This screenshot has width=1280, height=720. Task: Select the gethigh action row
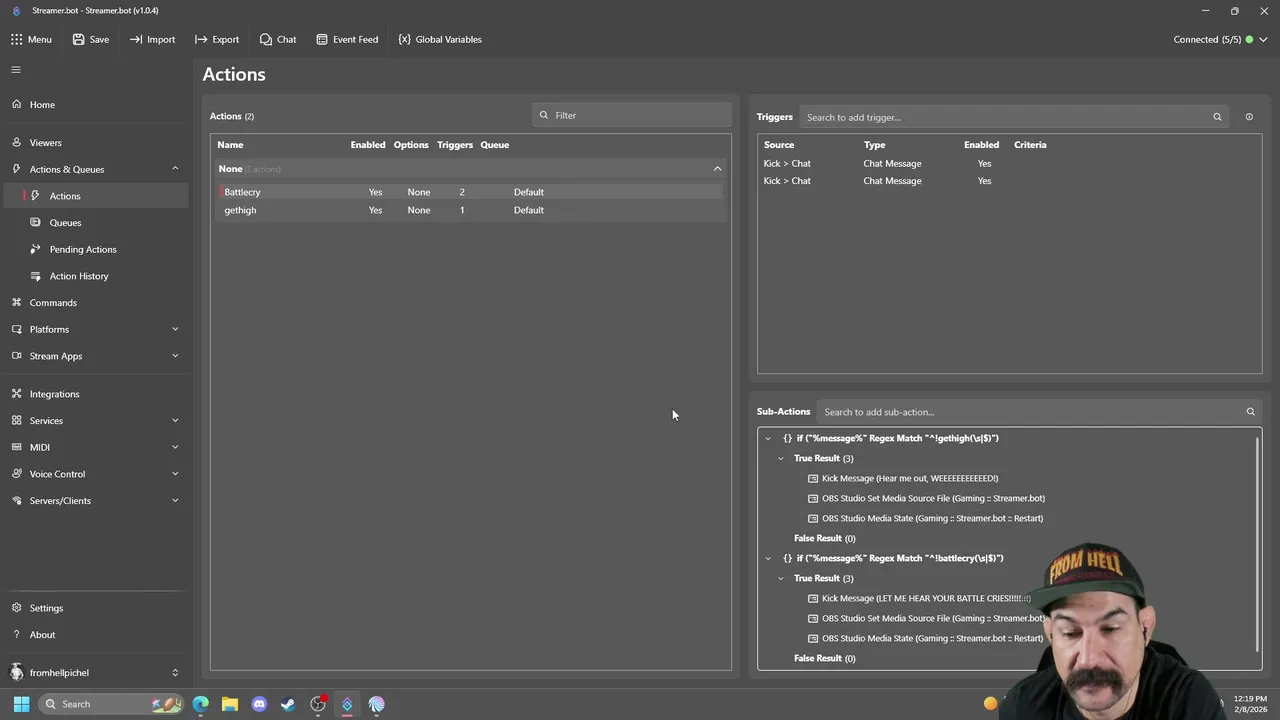point(470,210)
